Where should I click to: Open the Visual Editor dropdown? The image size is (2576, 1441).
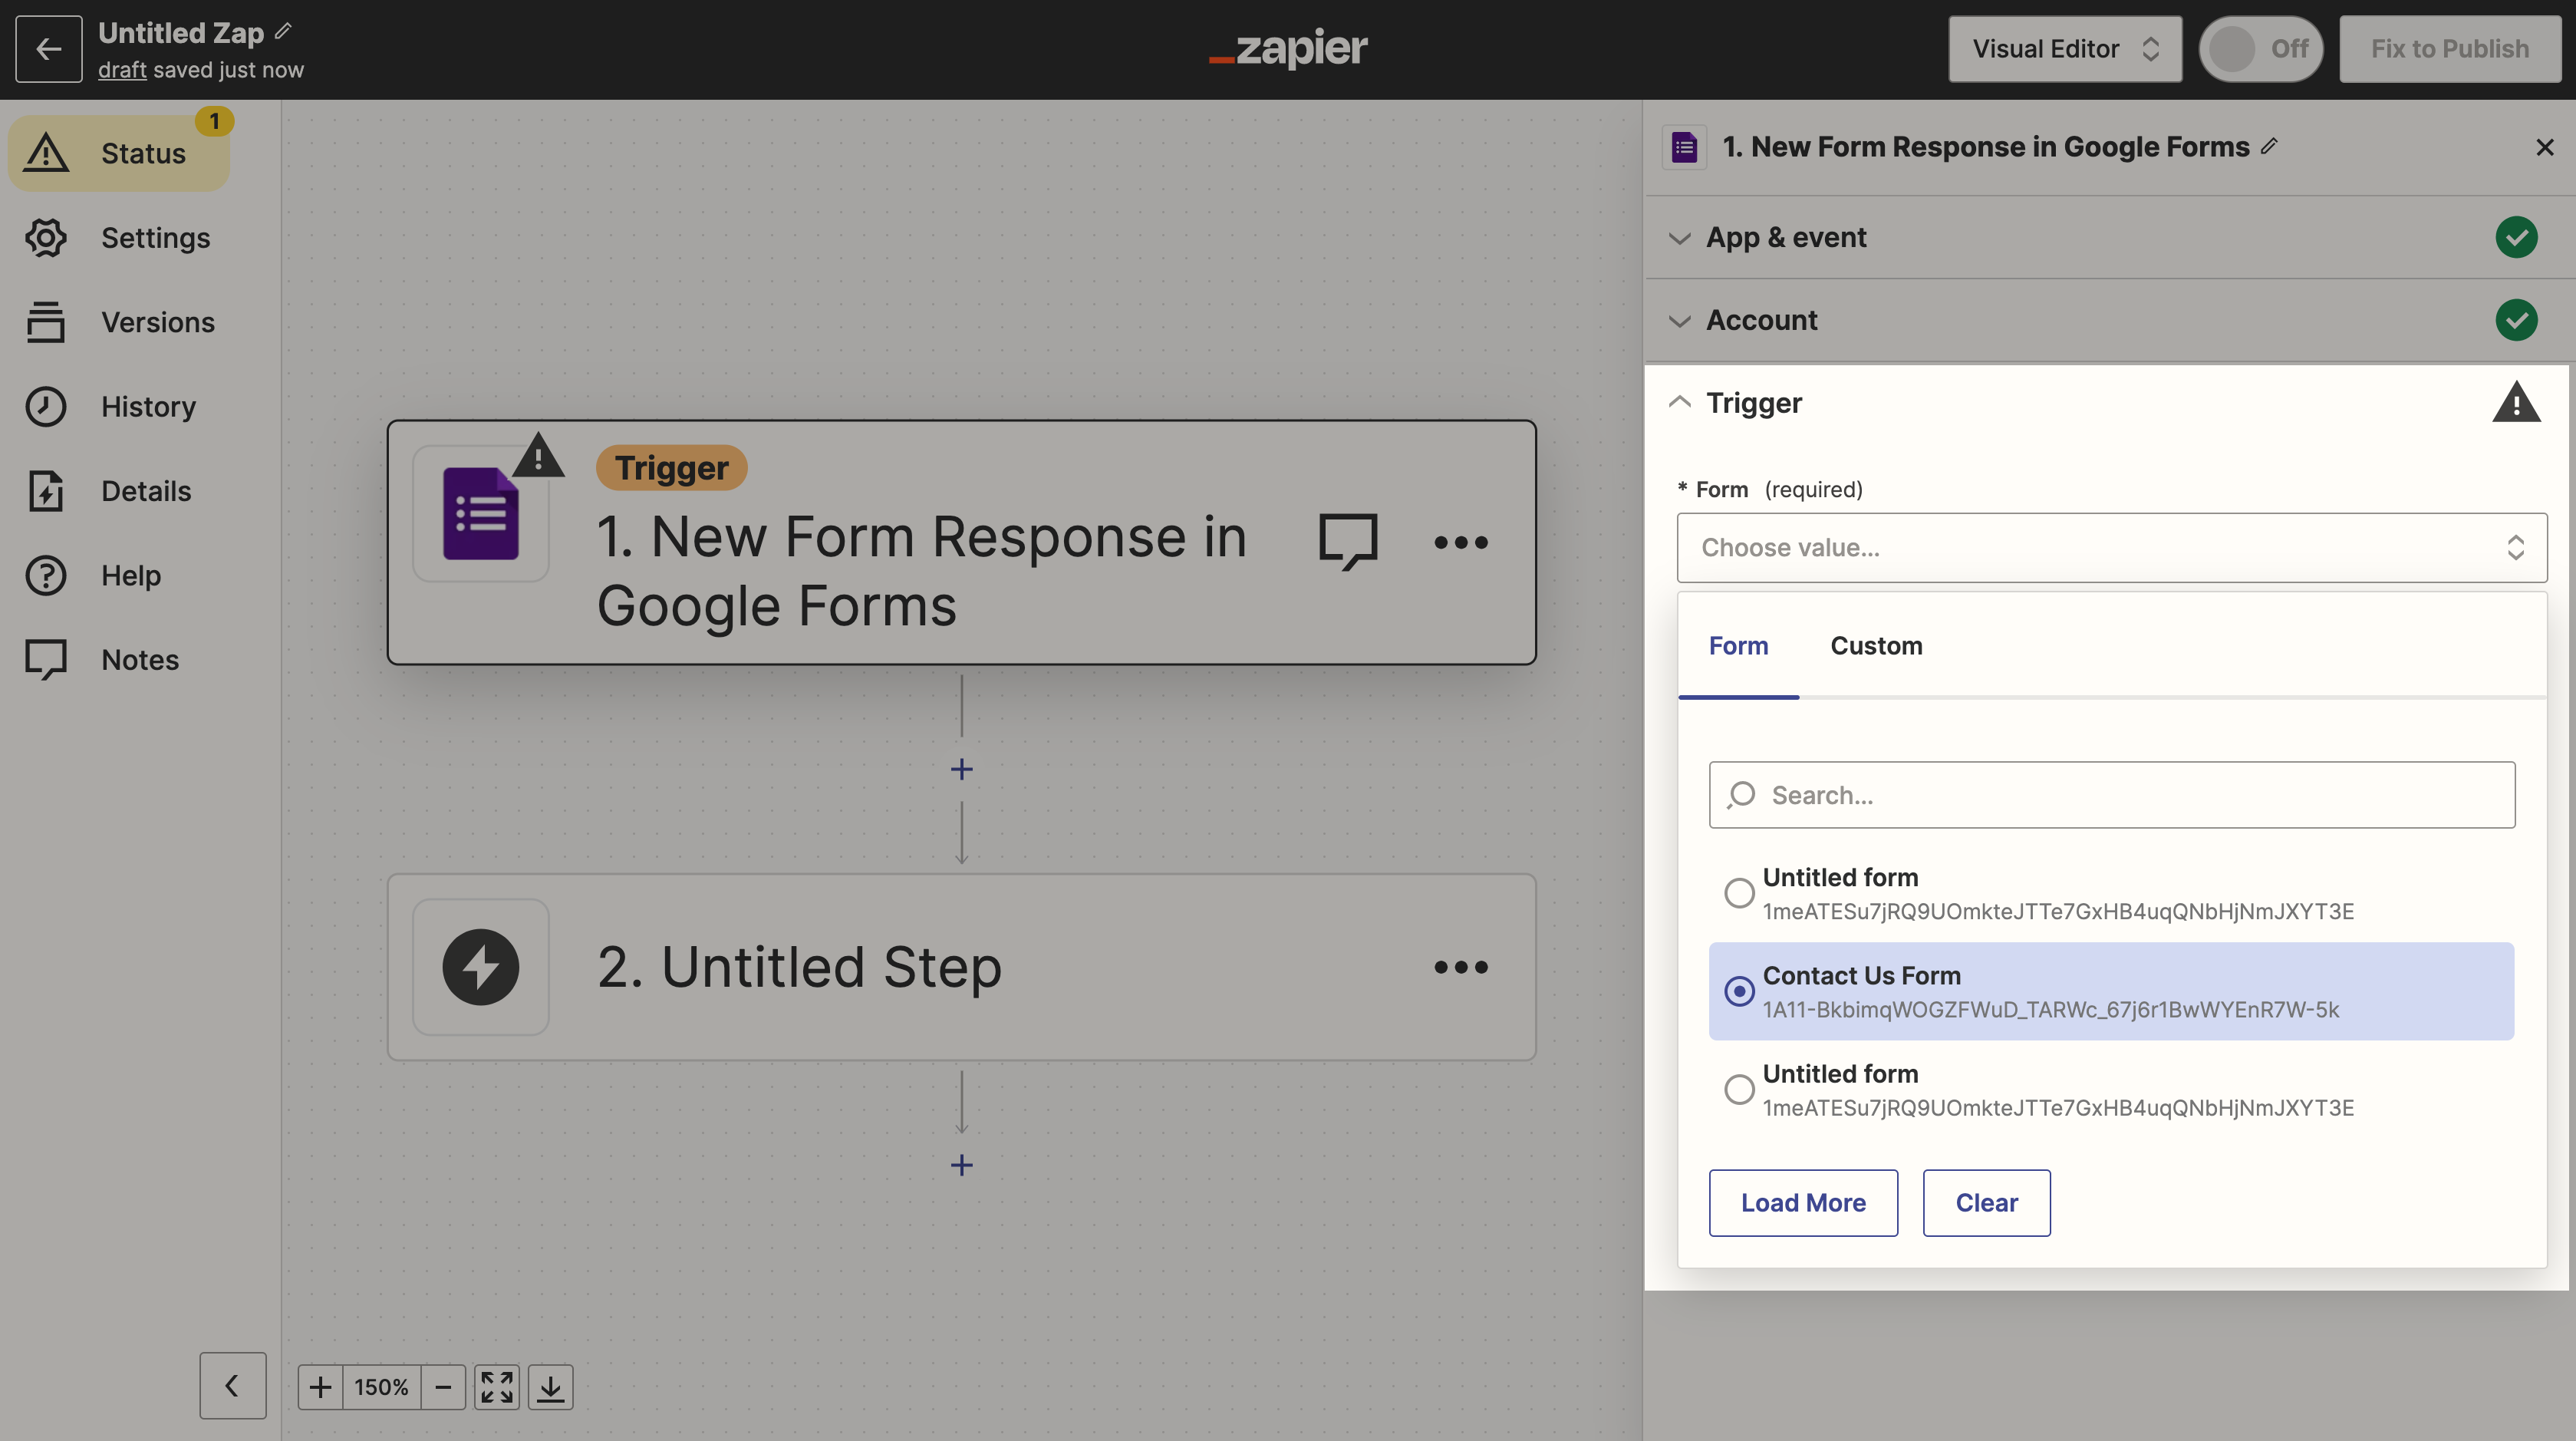[2065, 48]
